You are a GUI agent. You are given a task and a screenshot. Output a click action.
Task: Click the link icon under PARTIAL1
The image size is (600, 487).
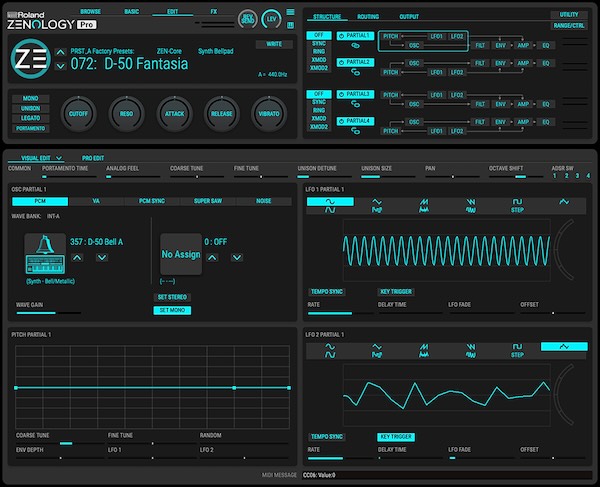pyautogui.click(x=355, y=46)
